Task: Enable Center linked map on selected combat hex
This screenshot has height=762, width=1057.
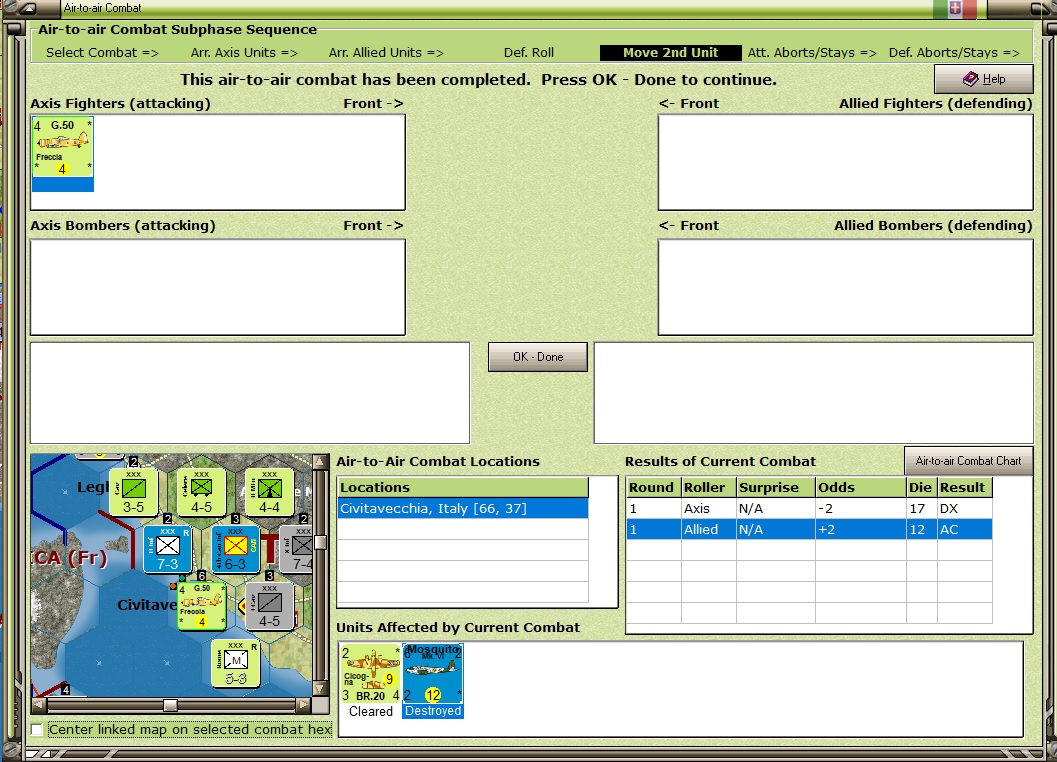Action: click(37, 729)
